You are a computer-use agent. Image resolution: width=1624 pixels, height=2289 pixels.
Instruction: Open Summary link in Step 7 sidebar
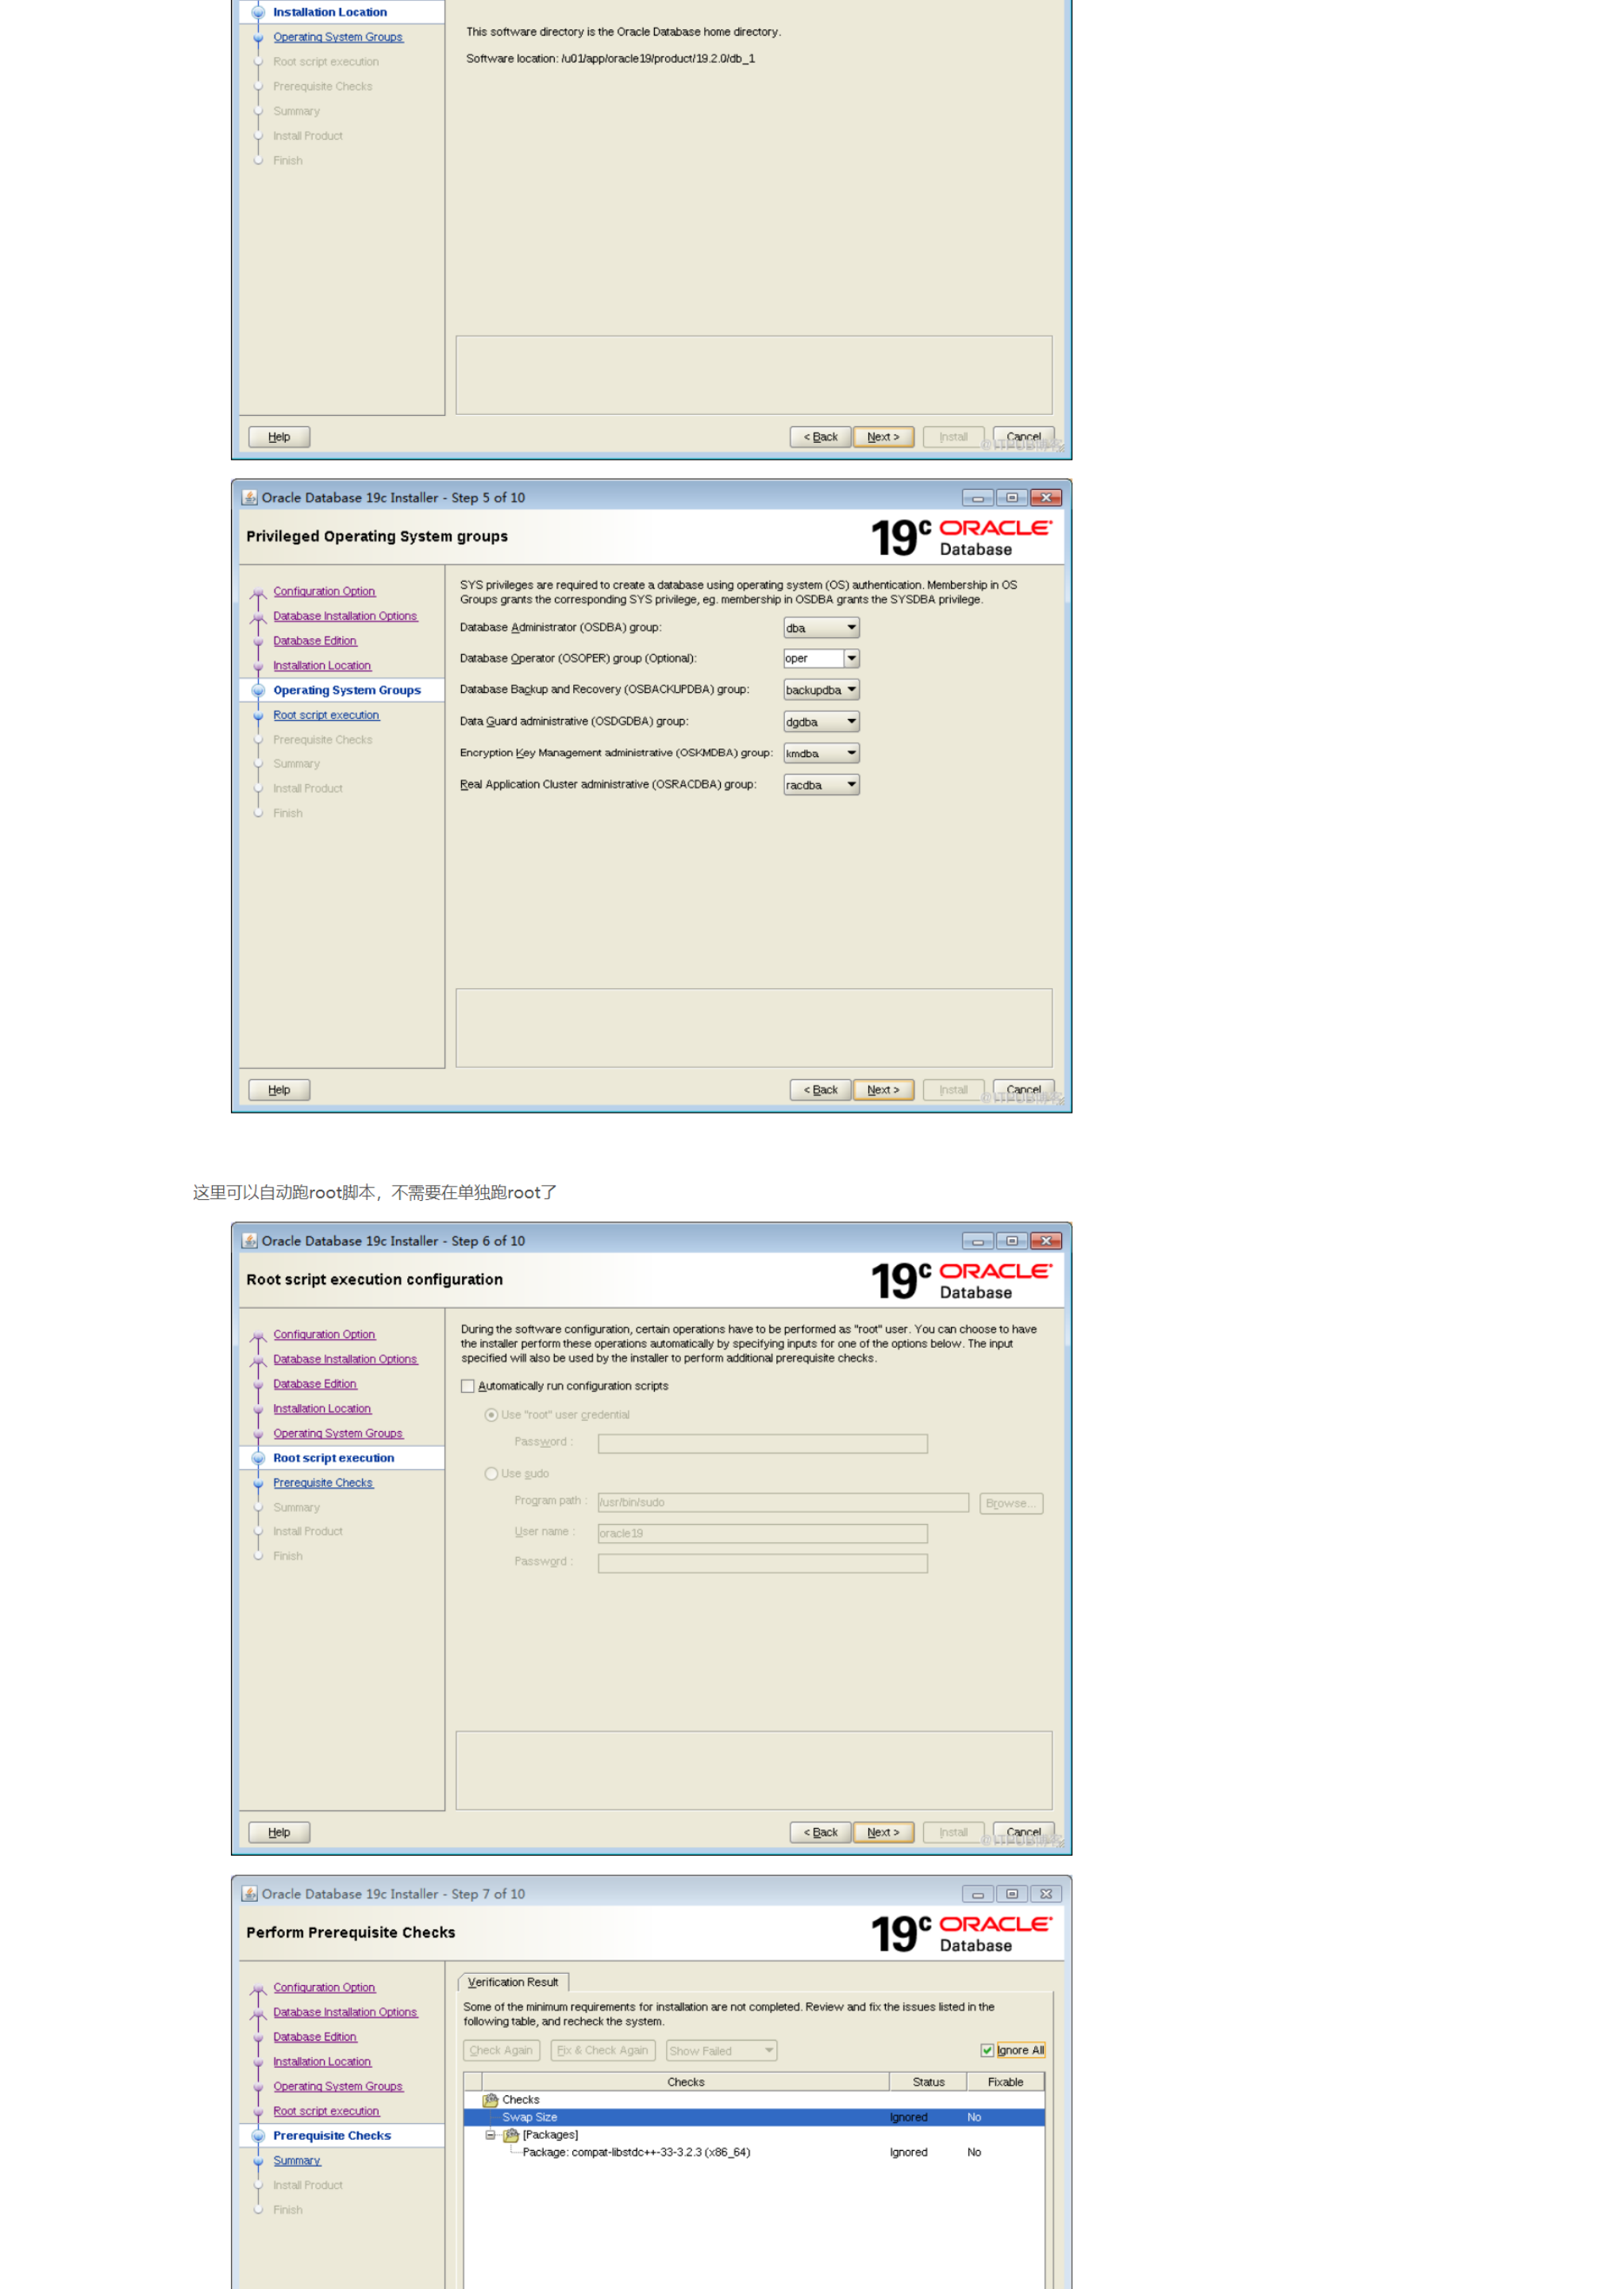pyautogui.click(x=297, y=2161)
